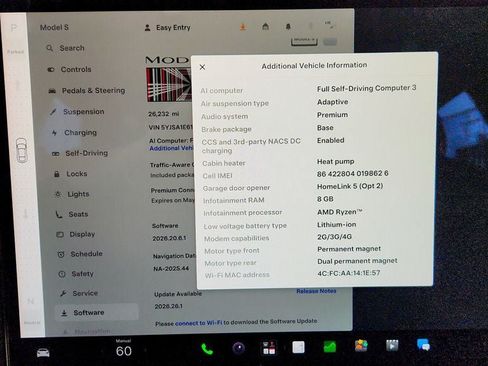
Task: Click the software version 2026.20.6.1
Action: point(169,238)
